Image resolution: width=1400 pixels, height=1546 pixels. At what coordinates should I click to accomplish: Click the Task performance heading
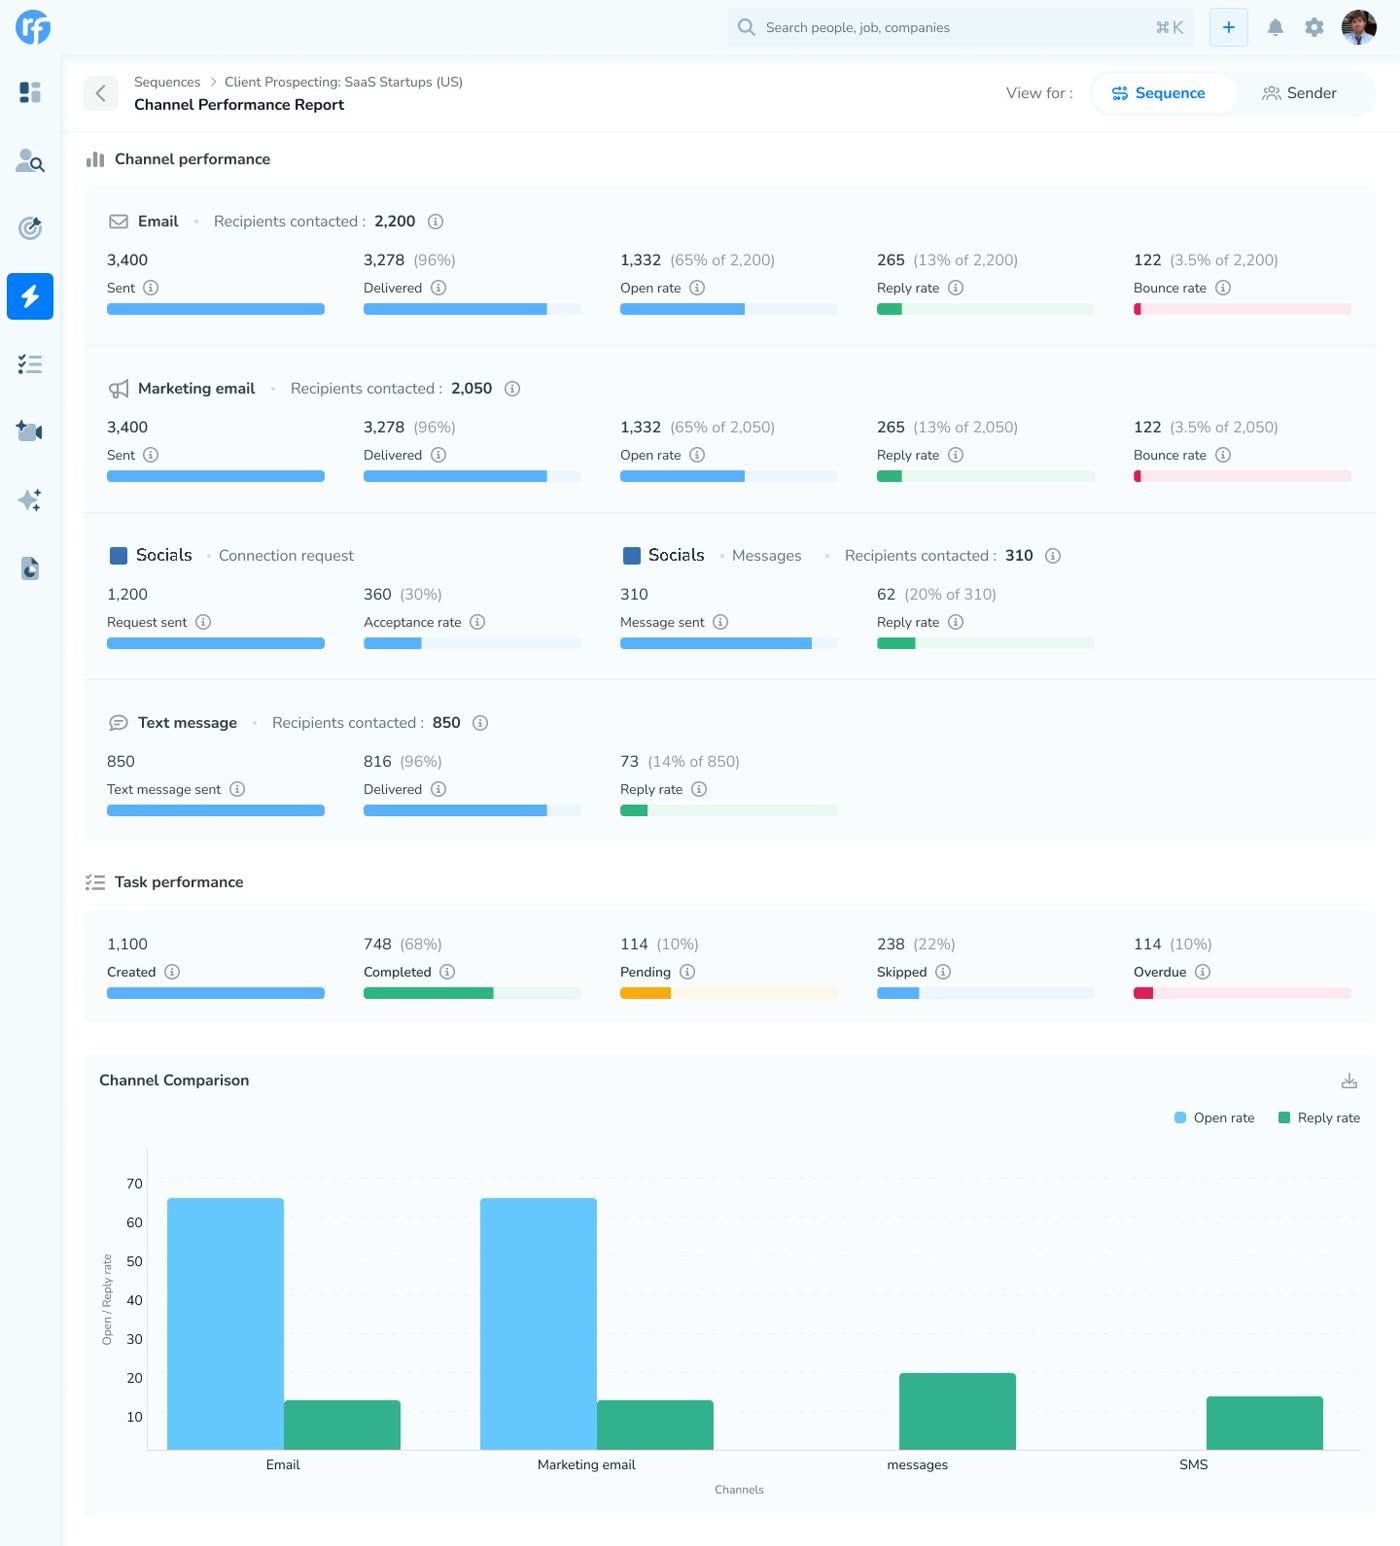click(x=179, y=882)
